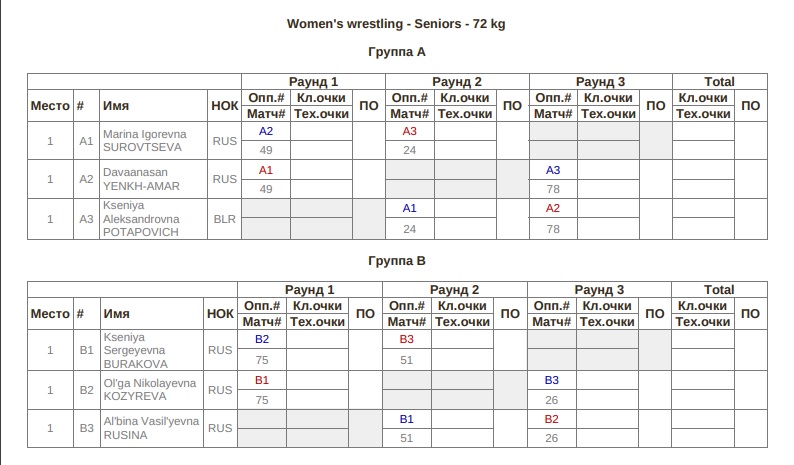Click opponent B3 link in Burakova's Round 2
The height and width of the screenshot is (465, 794).
point(406,339)
